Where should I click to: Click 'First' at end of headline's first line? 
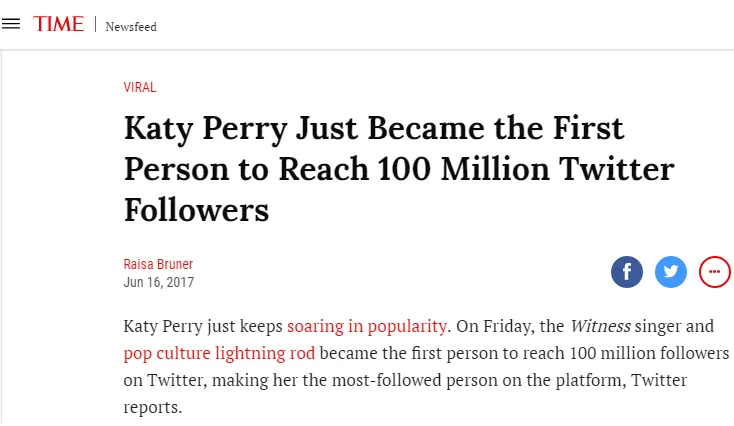click(x=588, y=128)
